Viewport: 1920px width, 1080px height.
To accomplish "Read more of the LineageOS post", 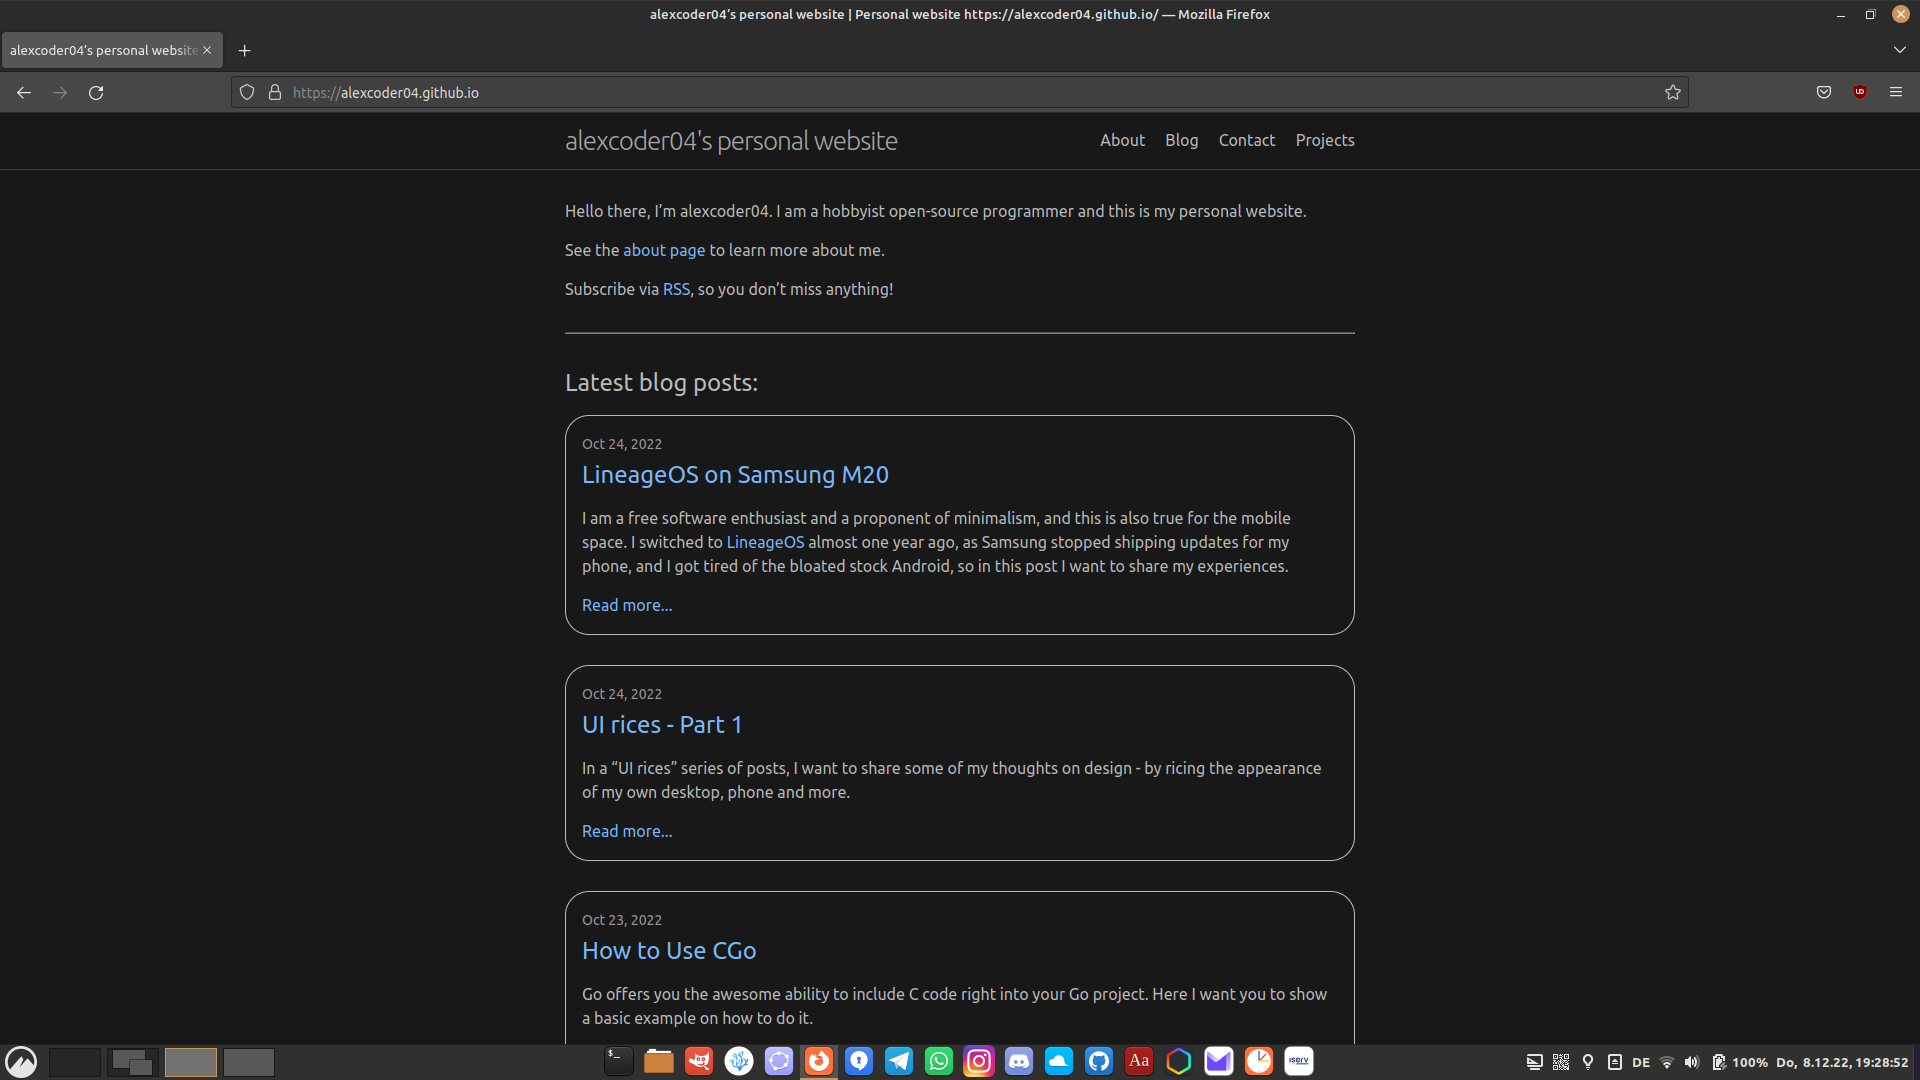I will tap(627, 605).
